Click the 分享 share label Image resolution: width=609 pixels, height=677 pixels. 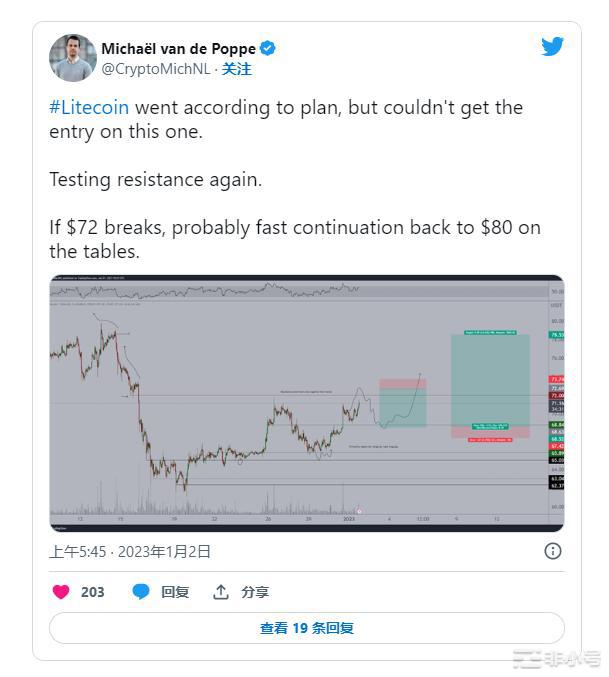255,592
